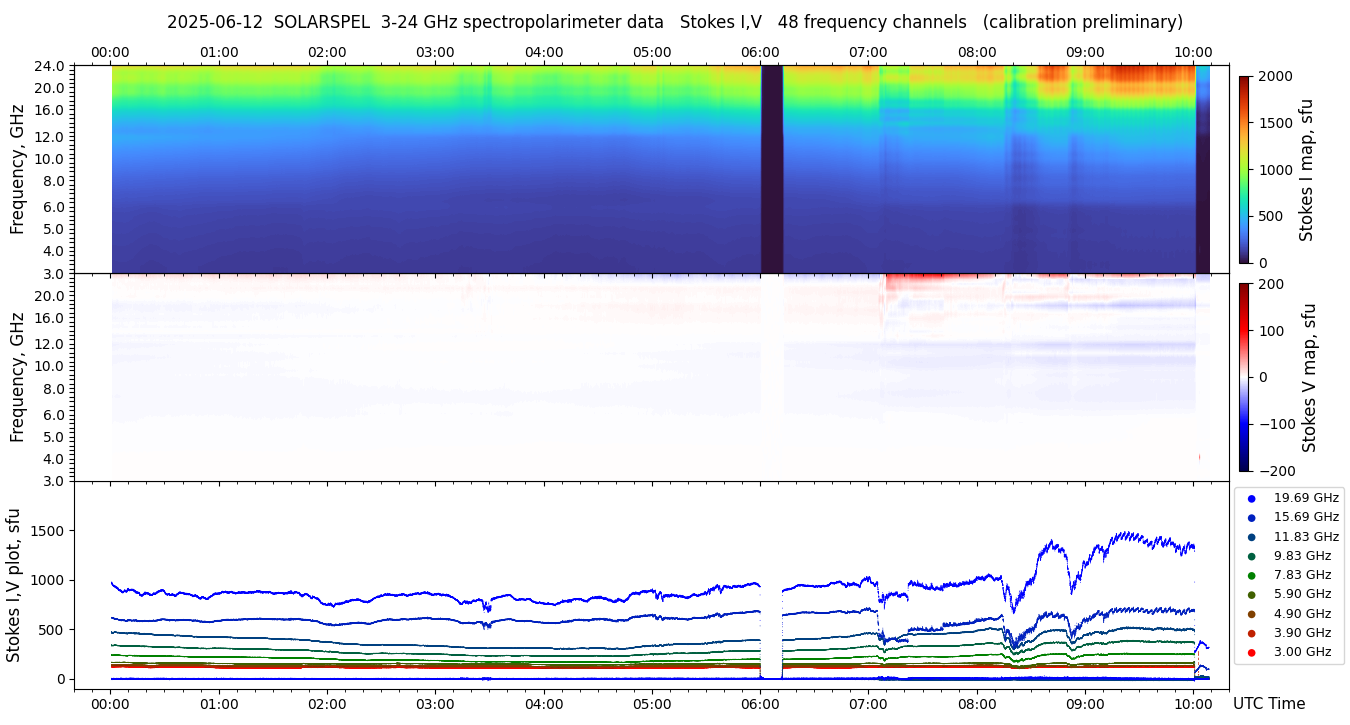This screenshot has height=725, width=1350.
Task: Click the 3.00 GHz legend marker dot
Action: pyautogui.click(x=1251, y=652)
